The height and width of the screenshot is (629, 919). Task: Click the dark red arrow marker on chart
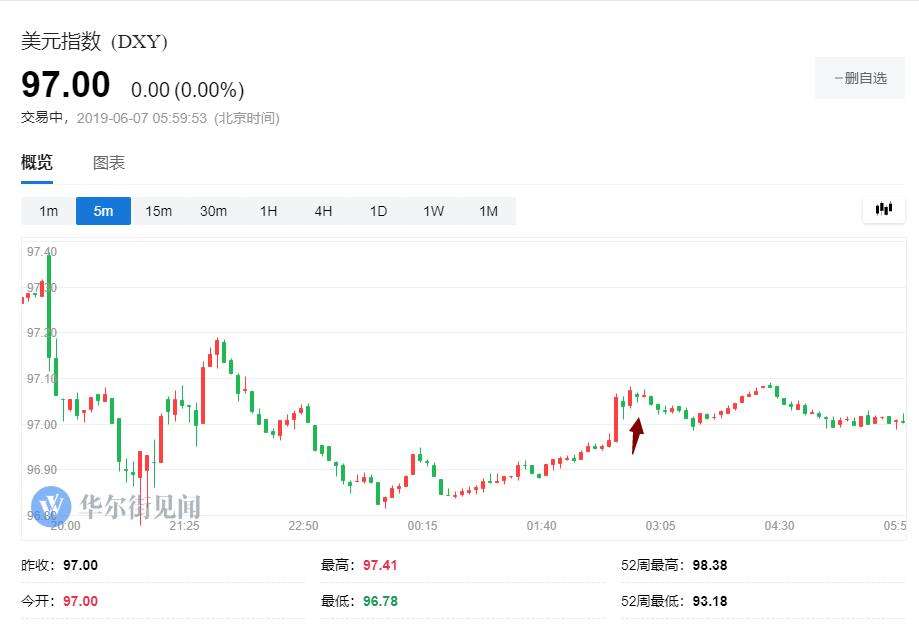[637, 435]
